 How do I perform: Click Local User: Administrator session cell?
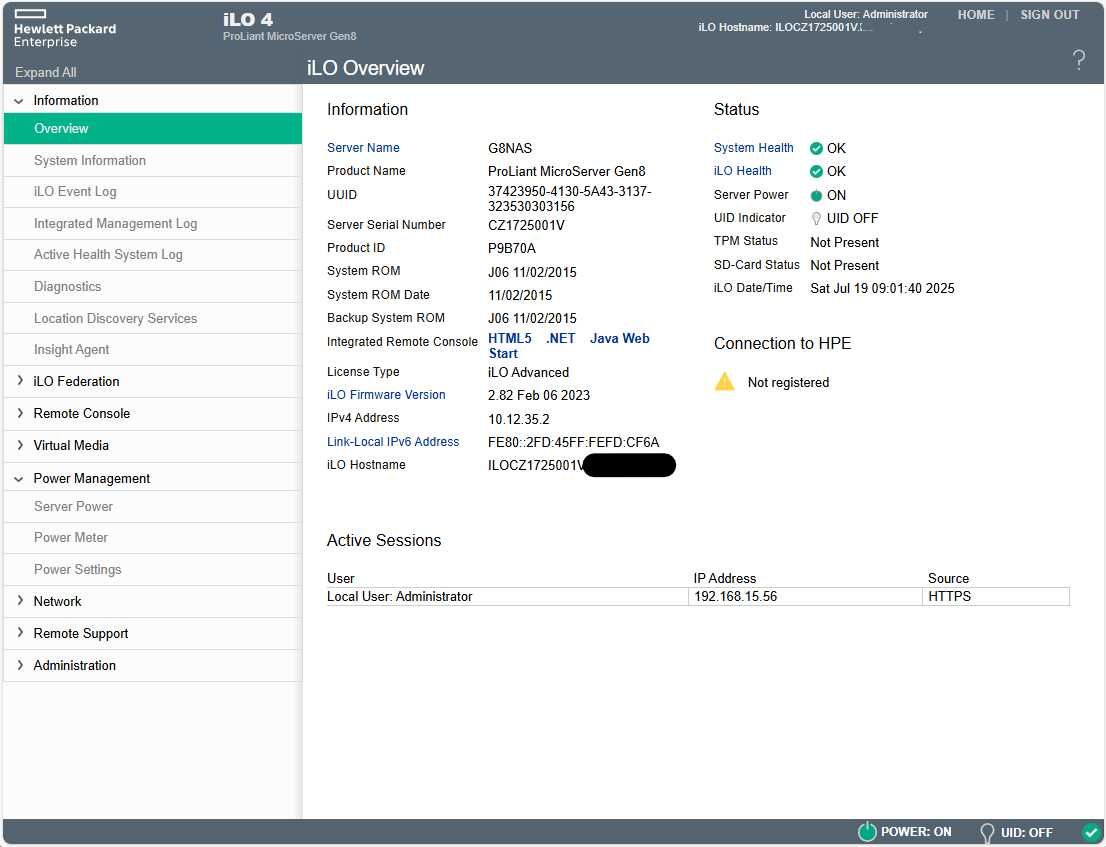coord(507,597)
